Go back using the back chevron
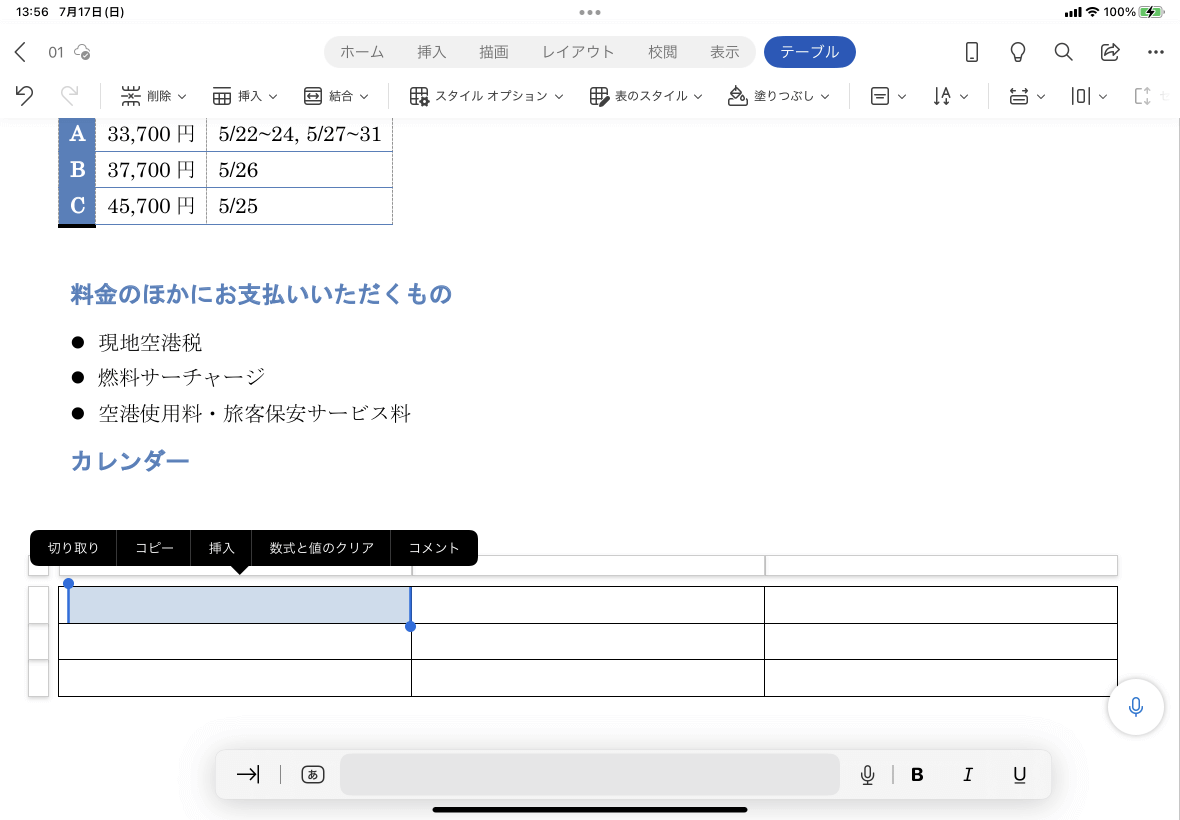The image size is (1180, 820). 20,52
